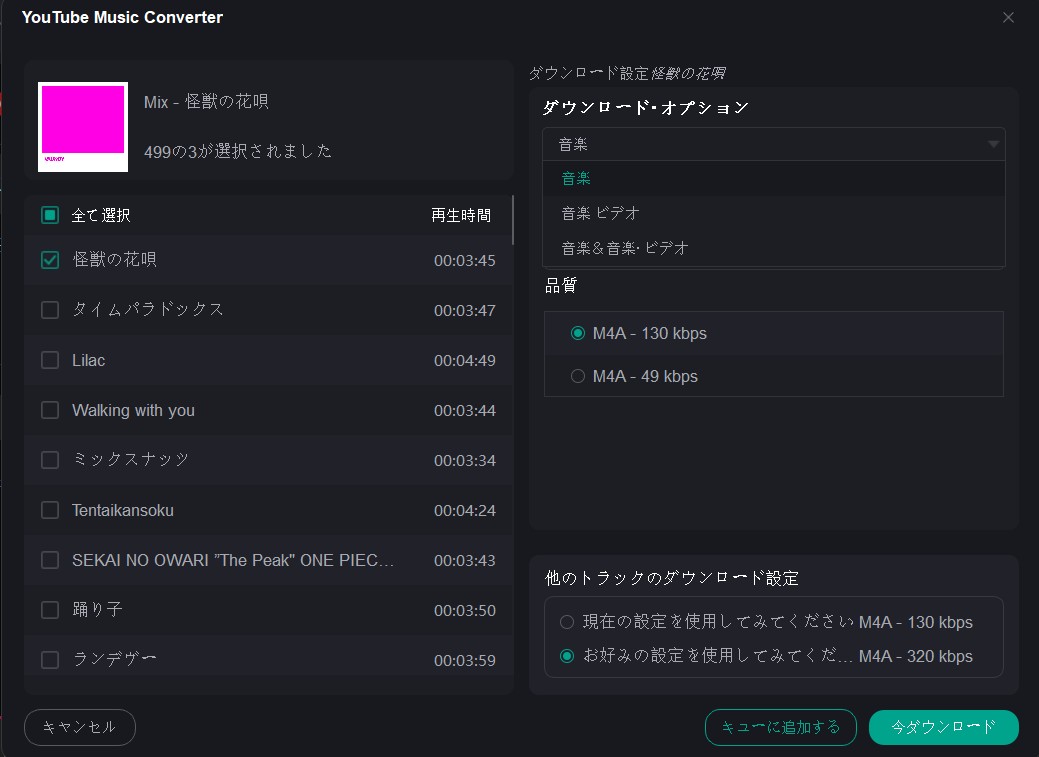Choose 現在の設定 M4A - 130 kbps option
Screen dimensions: 1039x757
567,622
